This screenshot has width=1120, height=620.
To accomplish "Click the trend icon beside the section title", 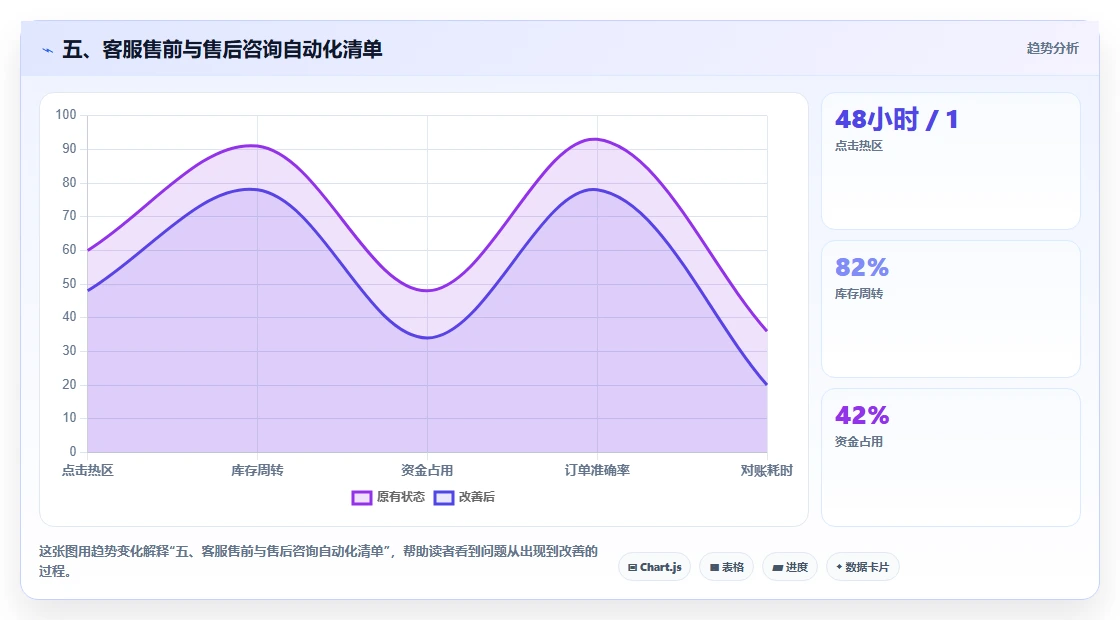I will 48,50.
